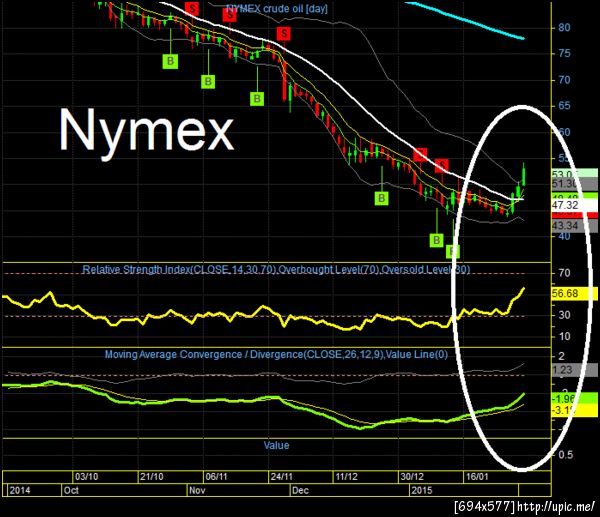The height and width of the screenshot is (517, 600).
Task: Click the NYMEX crude oil [day] chart title
Action: click(x=277, y=8)
